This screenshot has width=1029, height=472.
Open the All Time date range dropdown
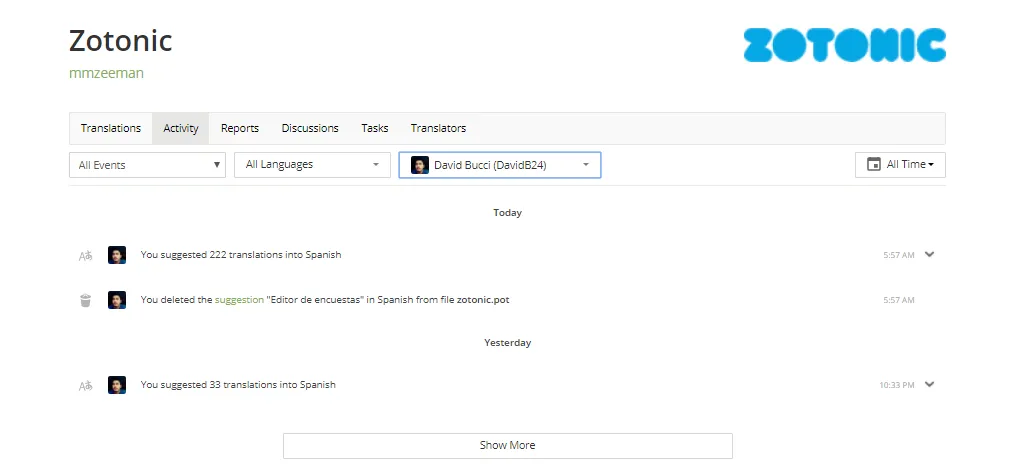(x=900, y=165)
